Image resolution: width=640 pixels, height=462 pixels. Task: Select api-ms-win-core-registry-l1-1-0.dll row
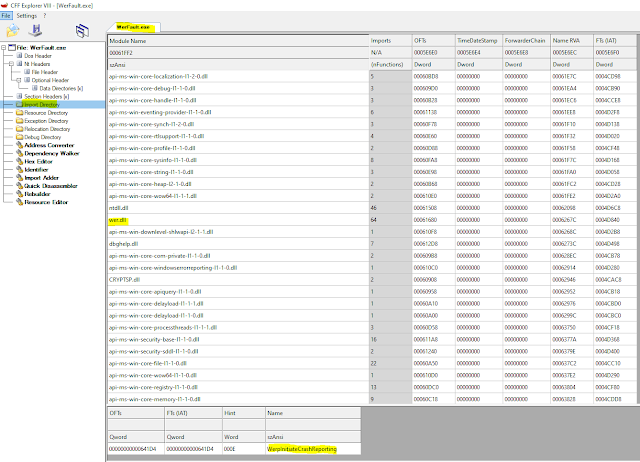click(372, 387)
